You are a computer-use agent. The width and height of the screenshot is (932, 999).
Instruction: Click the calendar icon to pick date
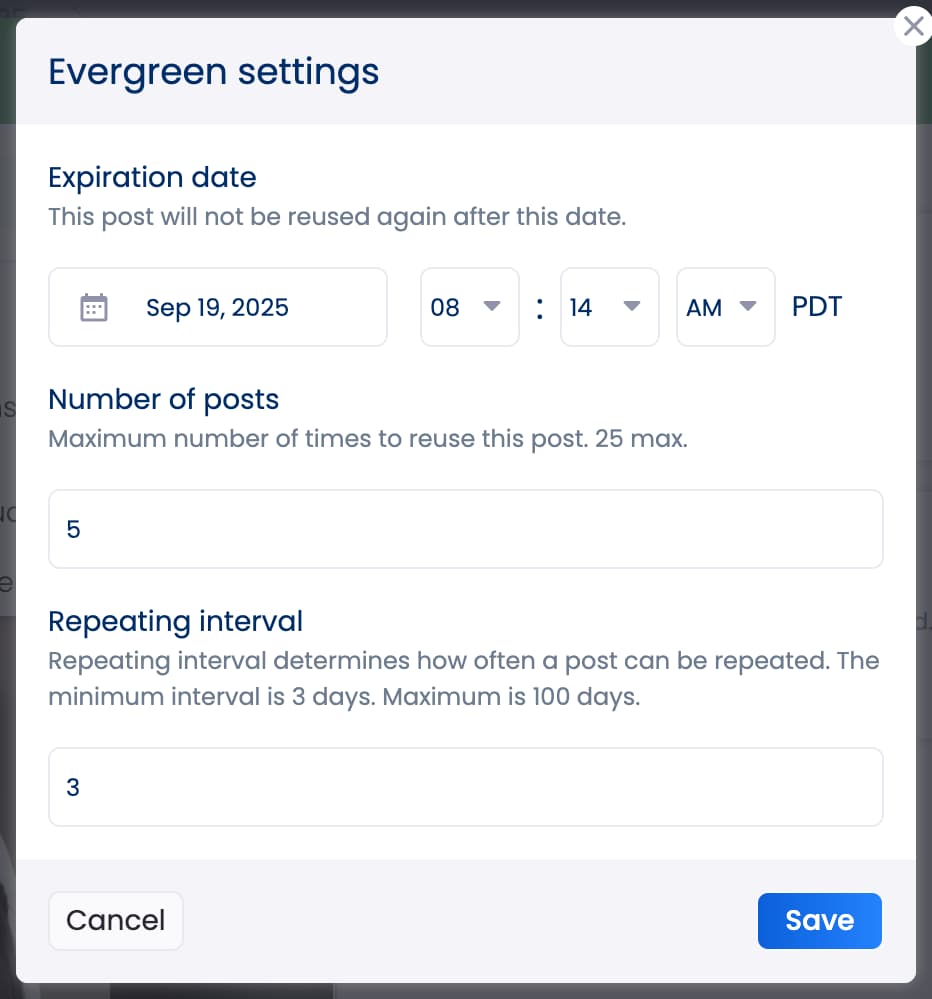click(x=95, y=306)
